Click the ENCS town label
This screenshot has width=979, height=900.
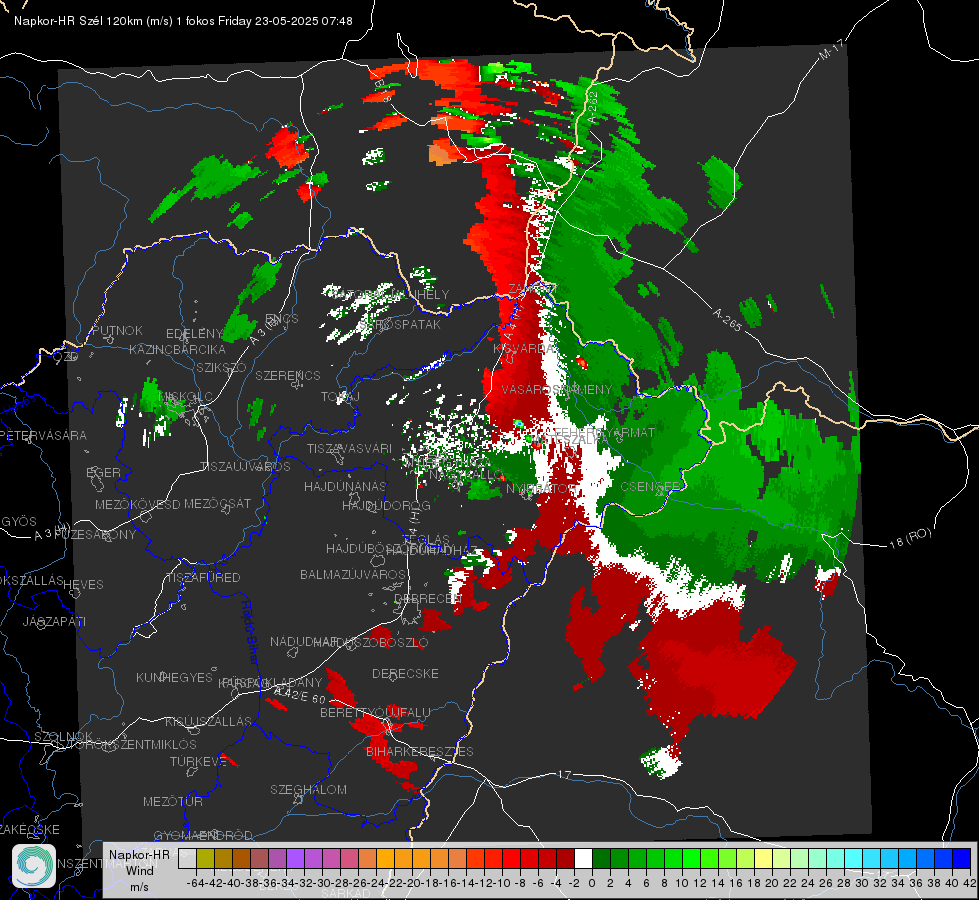[x=282, y=319]
